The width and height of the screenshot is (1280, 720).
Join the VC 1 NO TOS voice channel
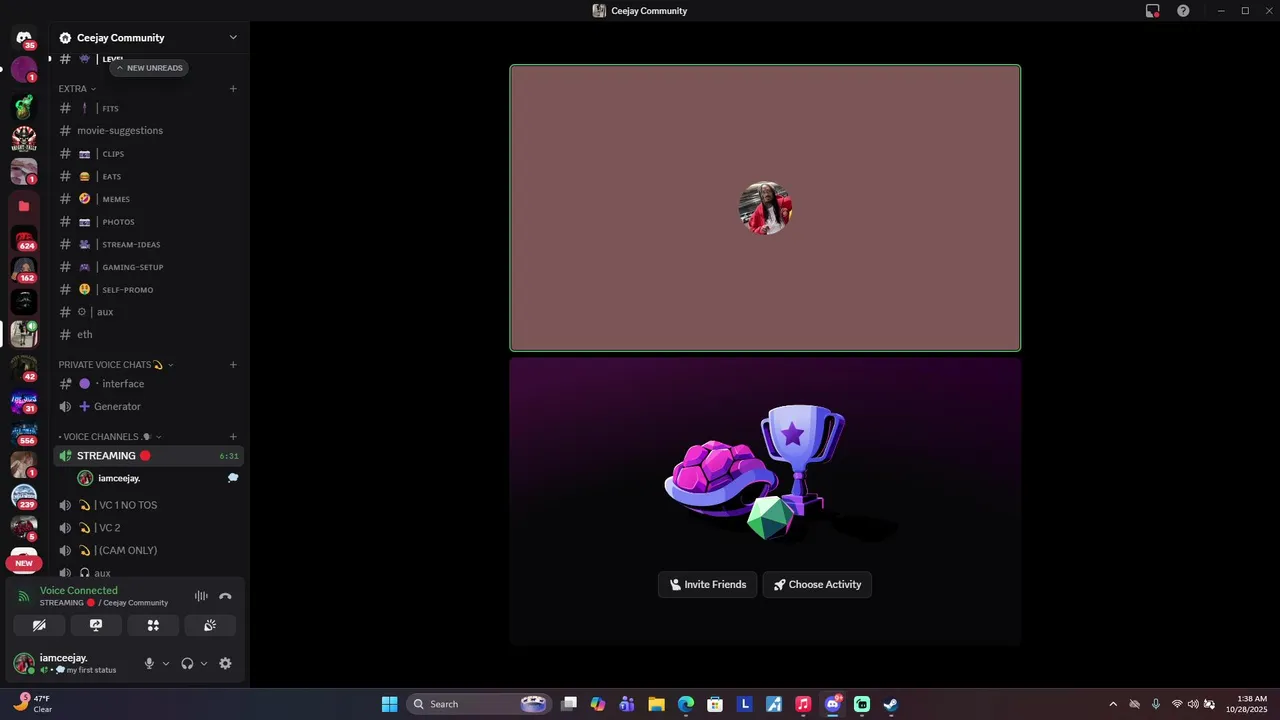(x=148, y=505)
